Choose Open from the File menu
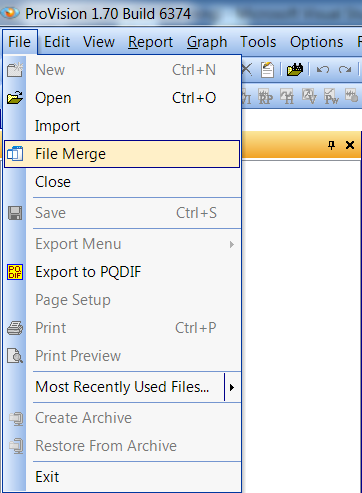The width and height of the screenshot is (362, 493). (x=122, y=98)
